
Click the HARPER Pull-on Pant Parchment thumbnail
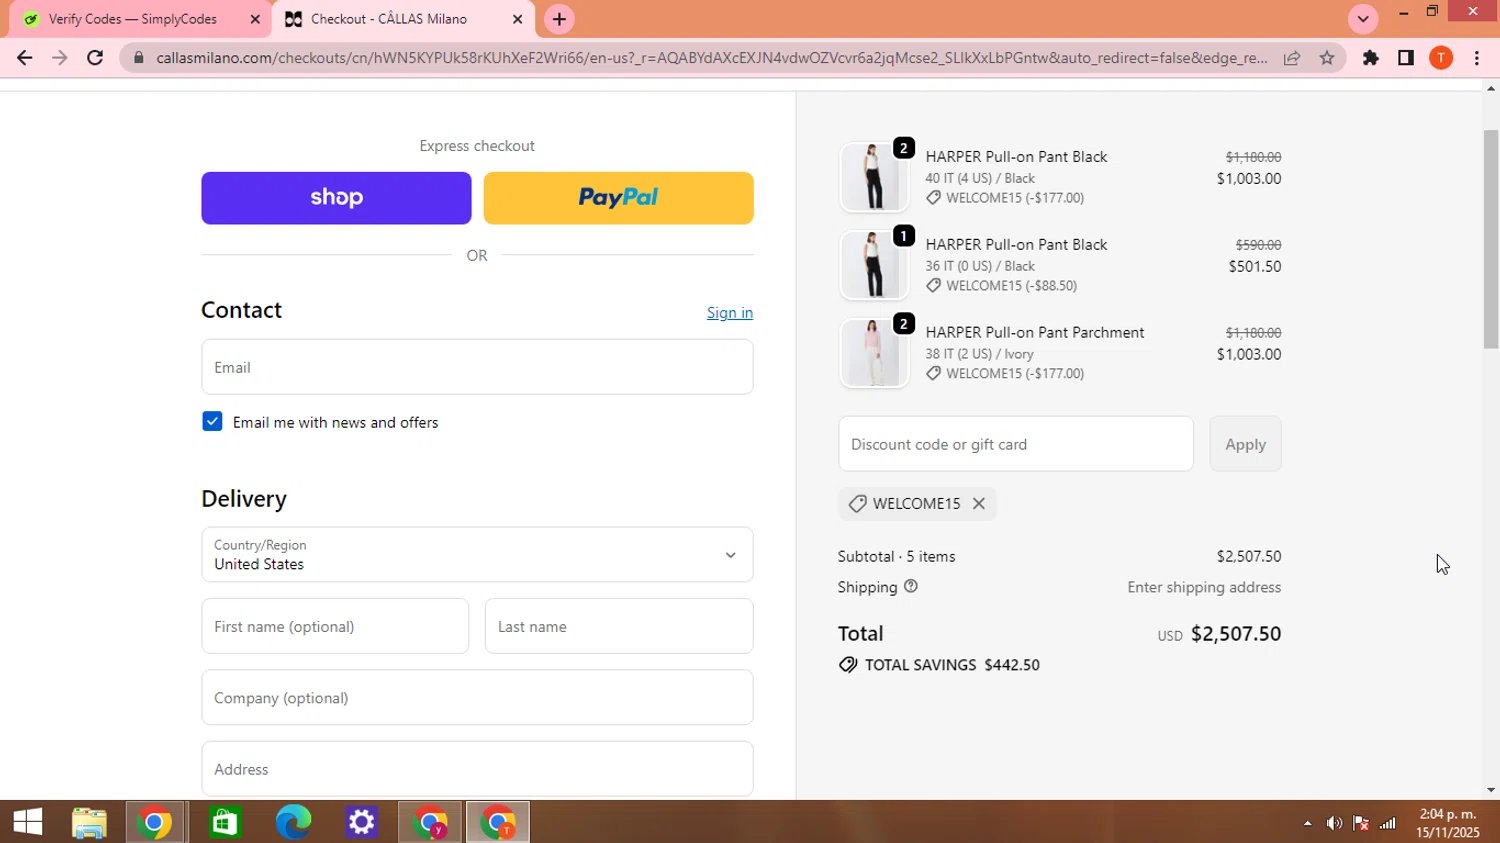click(874, 353)
